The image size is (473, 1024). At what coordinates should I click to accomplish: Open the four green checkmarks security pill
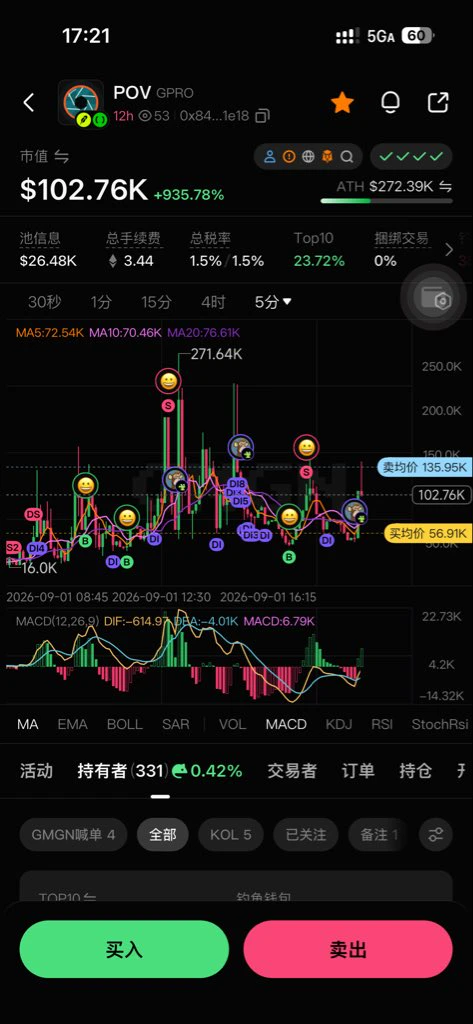coord(412,157)
